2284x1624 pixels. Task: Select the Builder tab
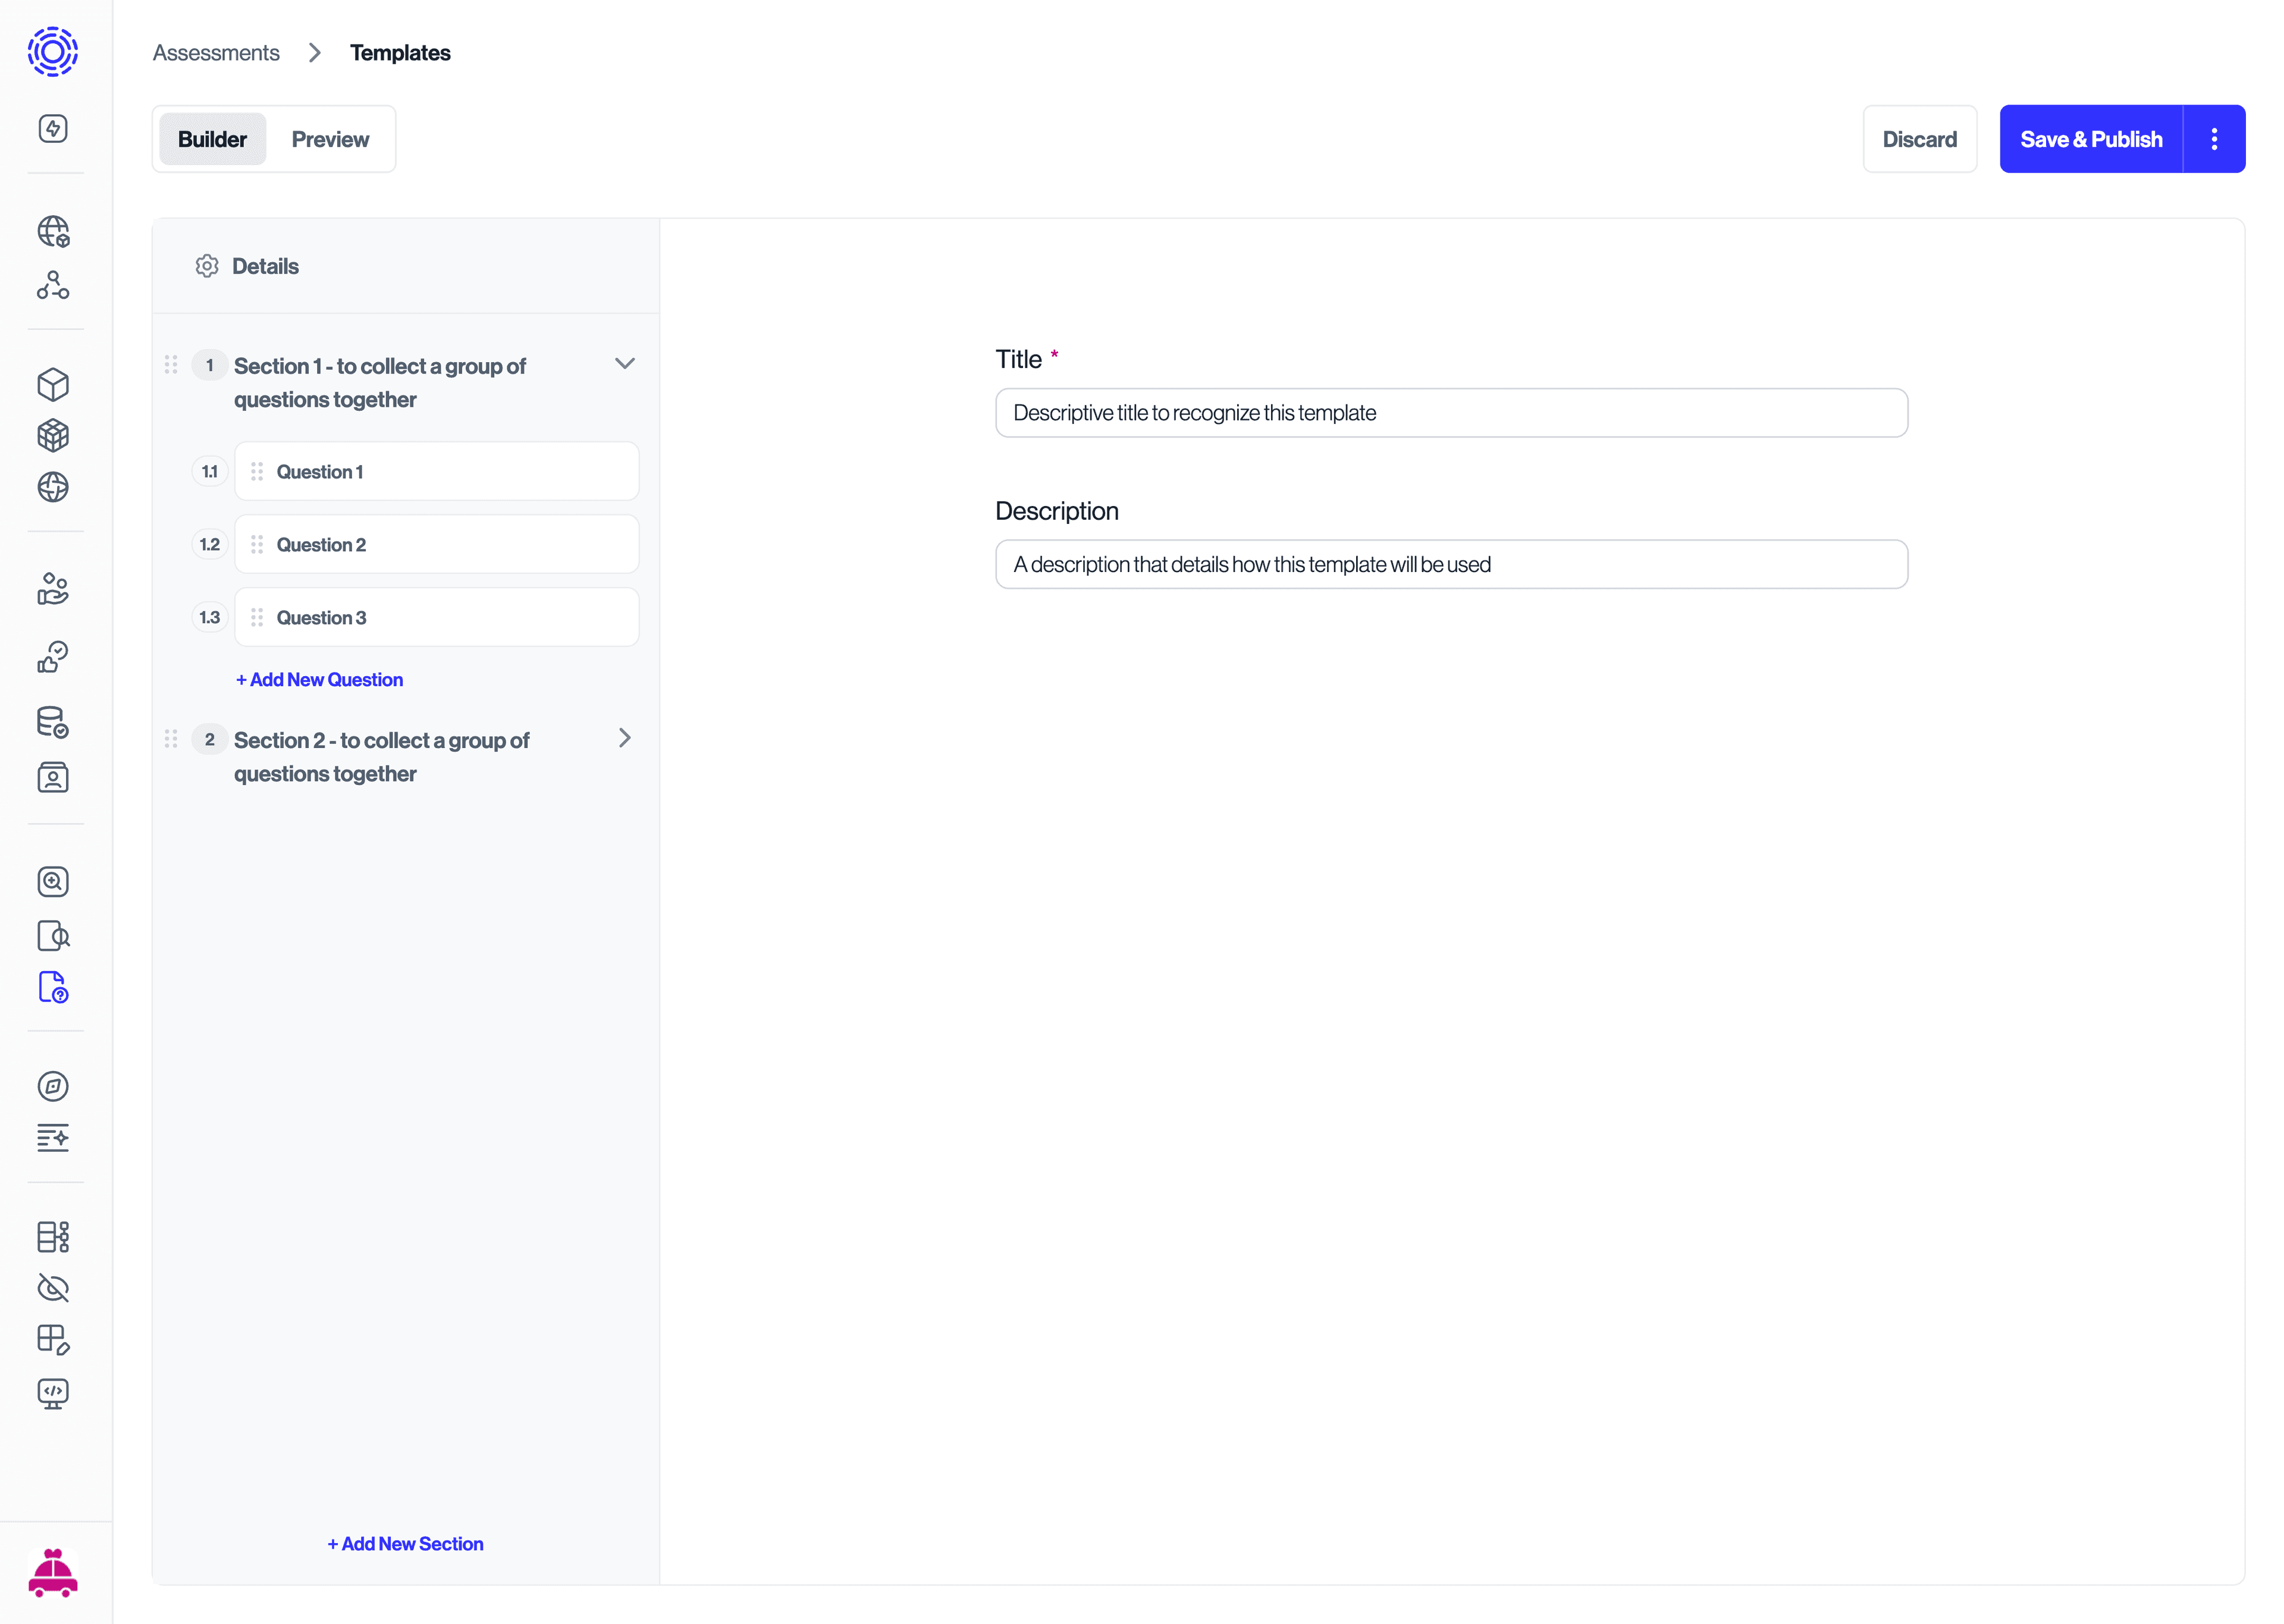(211, 137)
